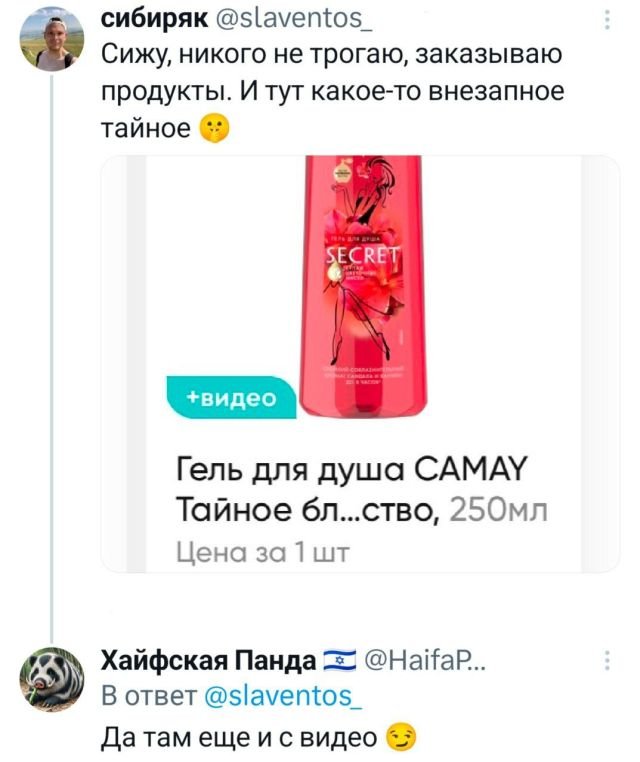Tap the +видео badge on product image
The width and height of the screenshot is (640, 762).
tap(231, 398)
